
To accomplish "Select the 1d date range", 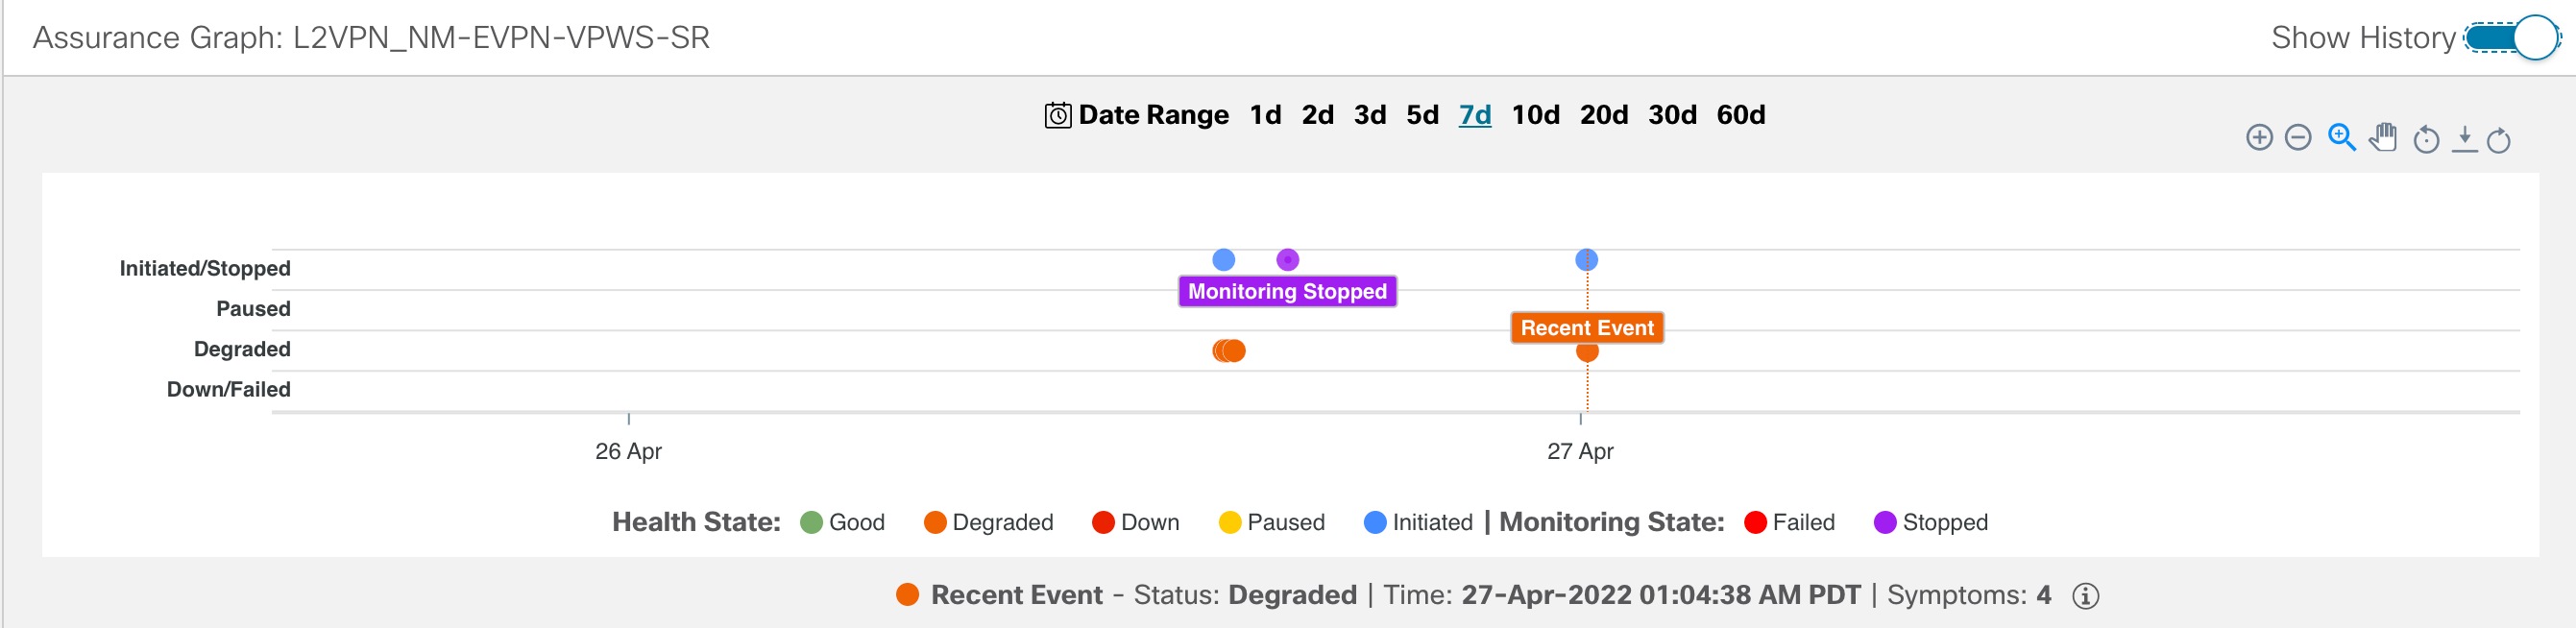I will [1265, 115].
